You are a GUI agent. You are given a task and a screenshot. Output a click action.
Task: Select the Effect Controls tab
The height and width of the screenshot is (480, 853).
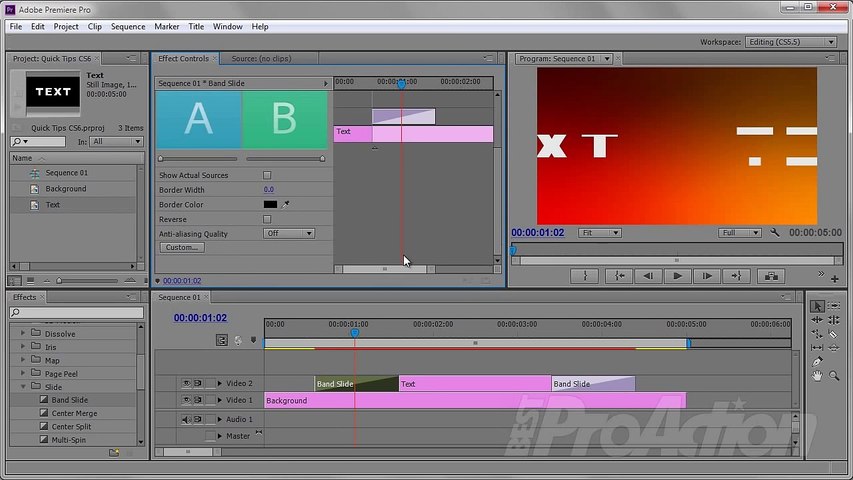[x=183, y=59]
